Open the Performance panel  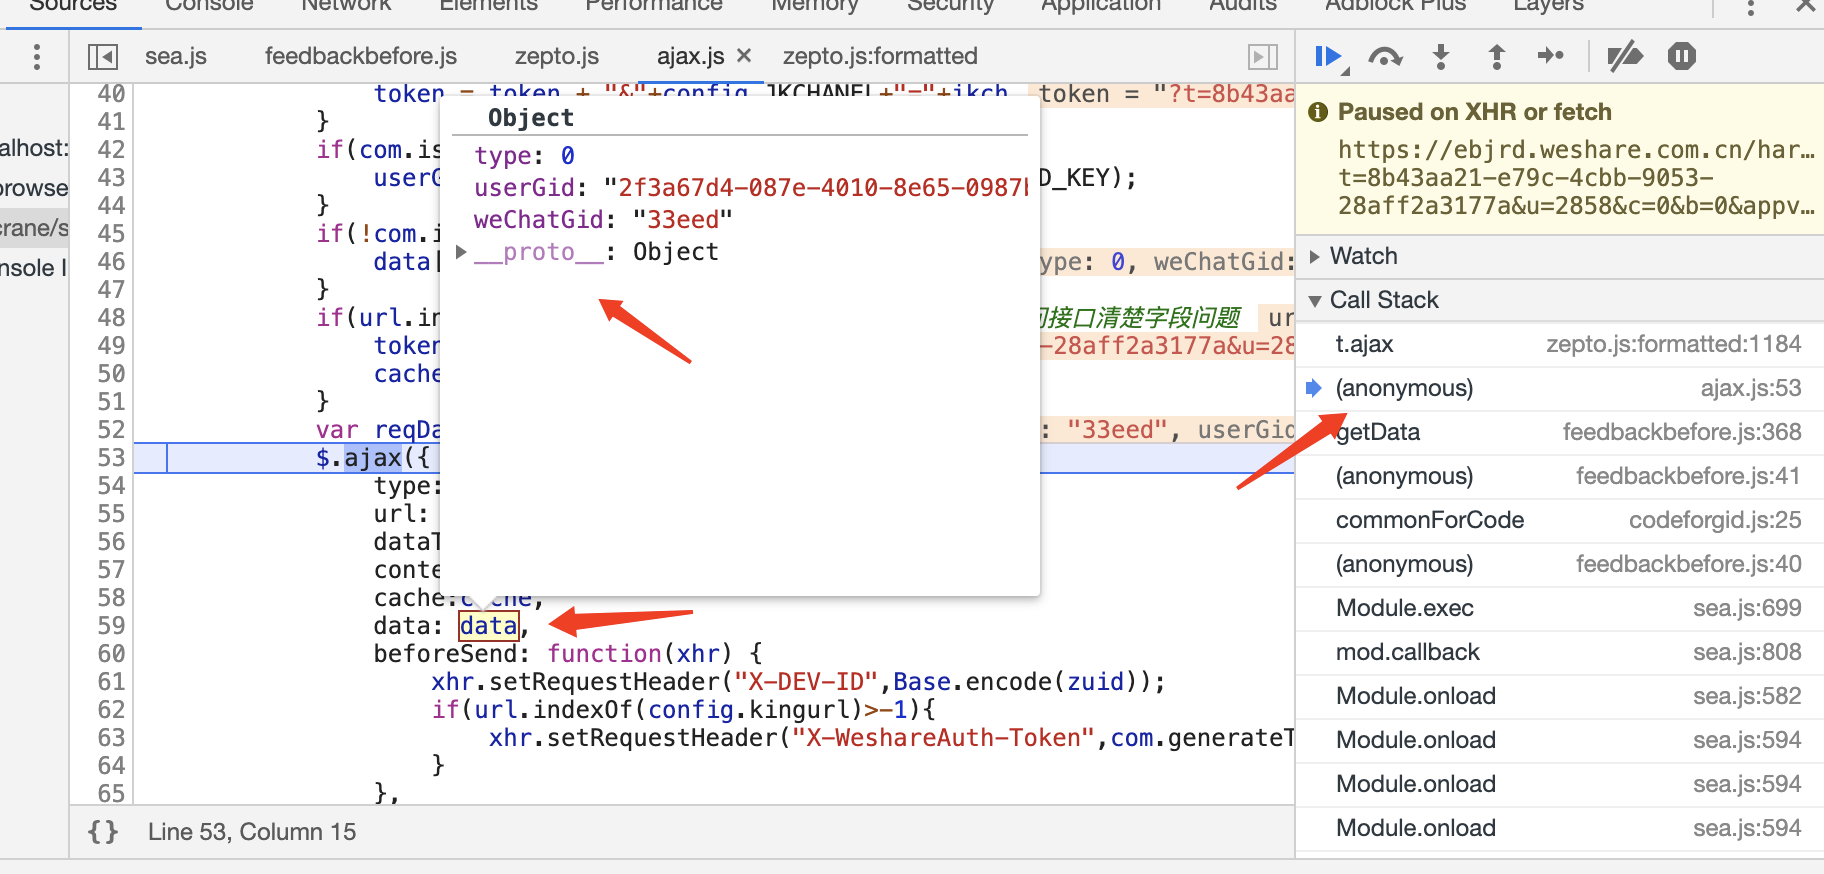pos(654,6)
